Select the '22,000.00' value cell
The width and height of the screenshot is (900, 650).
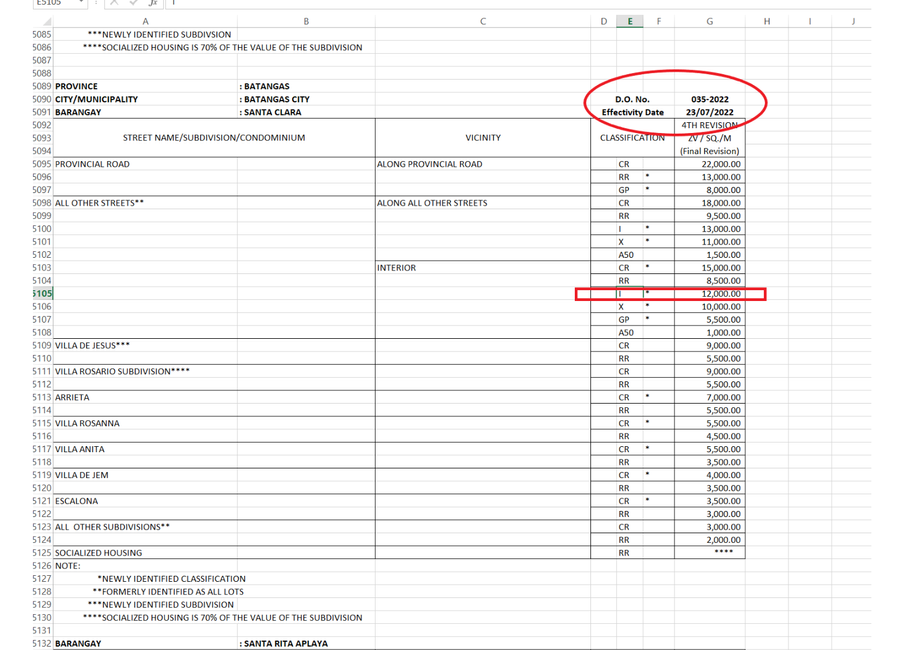click(709, 164)
